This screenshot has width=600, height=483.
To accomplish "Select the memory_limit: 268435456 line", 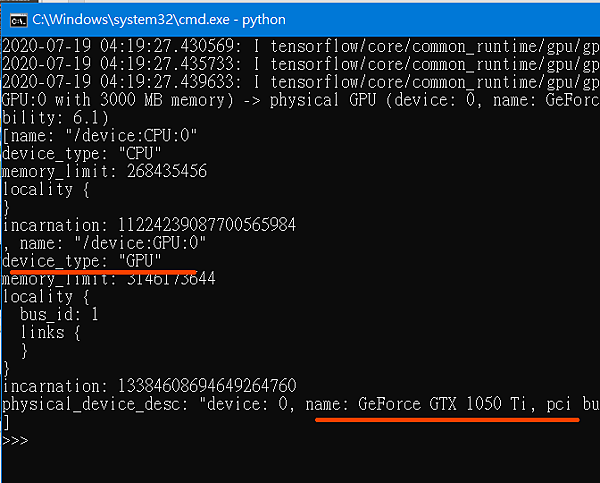I will pos(104,171).
